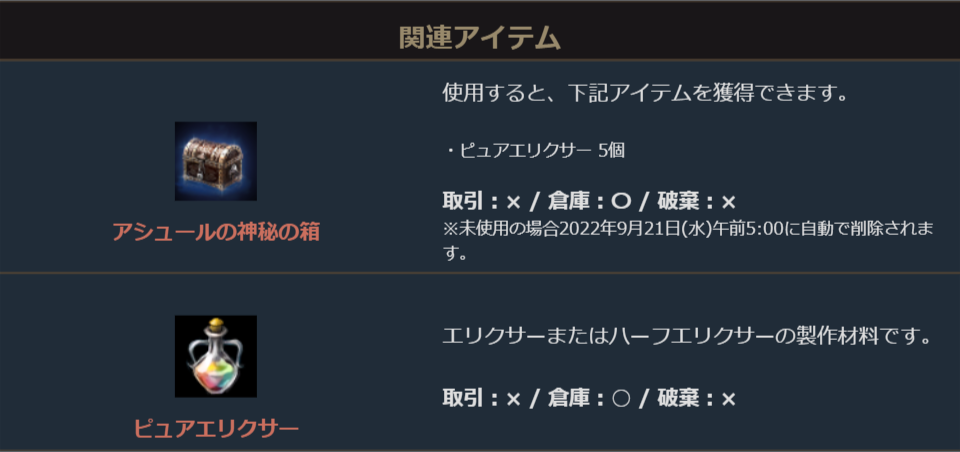Screen dimensions: 960x452
Task: Click the rainbow potion flask icon
Action: click(x=215, y=356)
